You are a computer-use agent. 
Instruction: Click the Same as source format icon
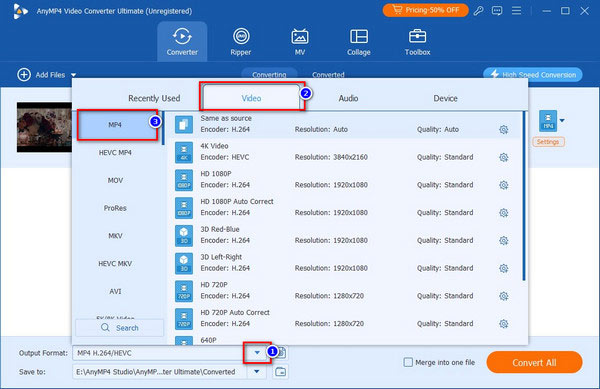click(184, 124)
